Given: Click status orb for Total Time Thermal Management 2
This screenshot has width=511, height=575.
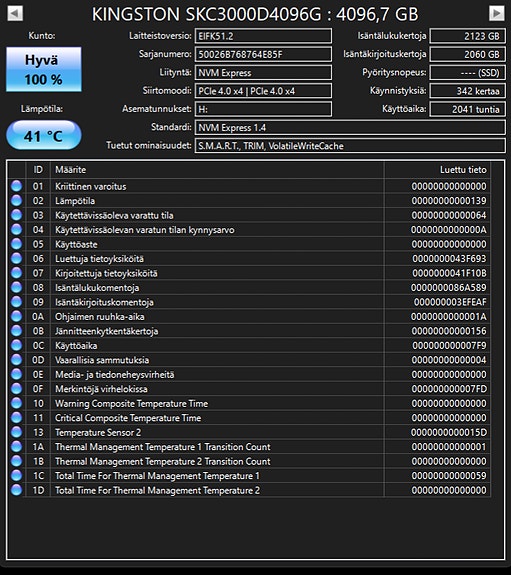Looking at the screenshot, I should [x=17, y=490].
